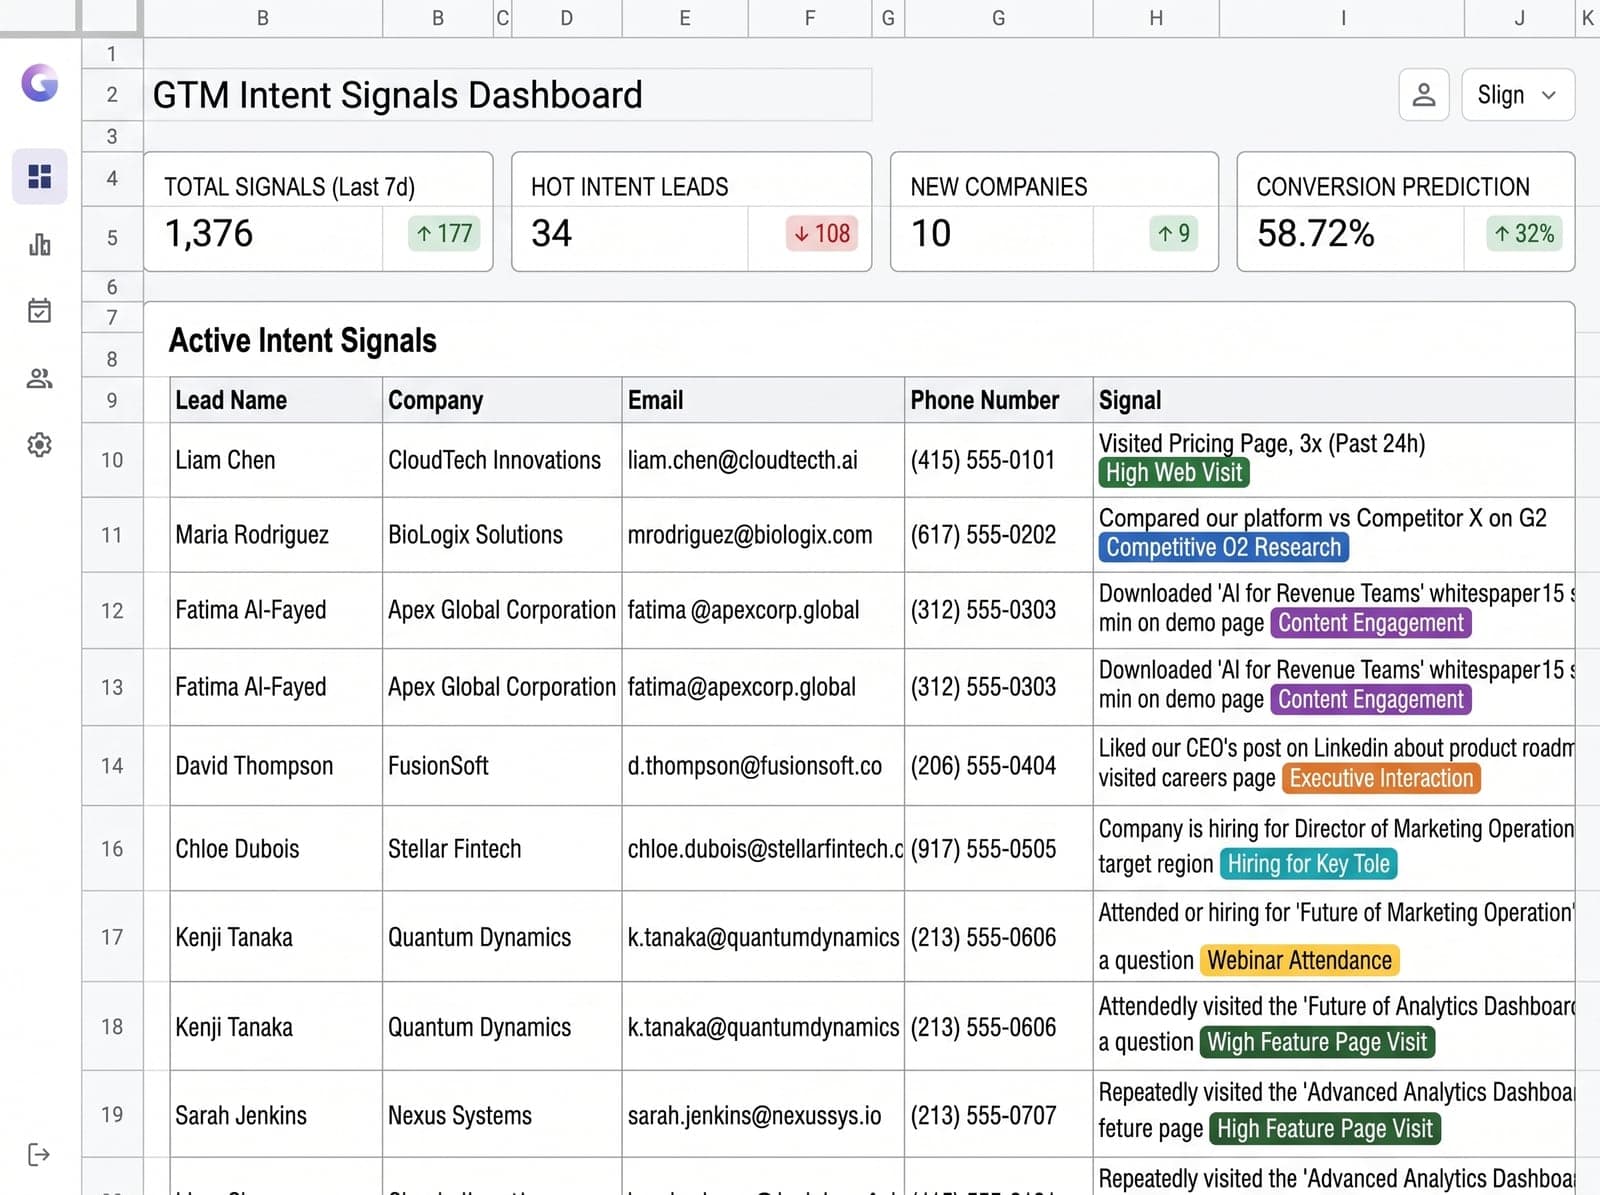1600x1195 pixels.
Task: Select Content Engagement tag in row 12
Action: tap(1371, 623)
